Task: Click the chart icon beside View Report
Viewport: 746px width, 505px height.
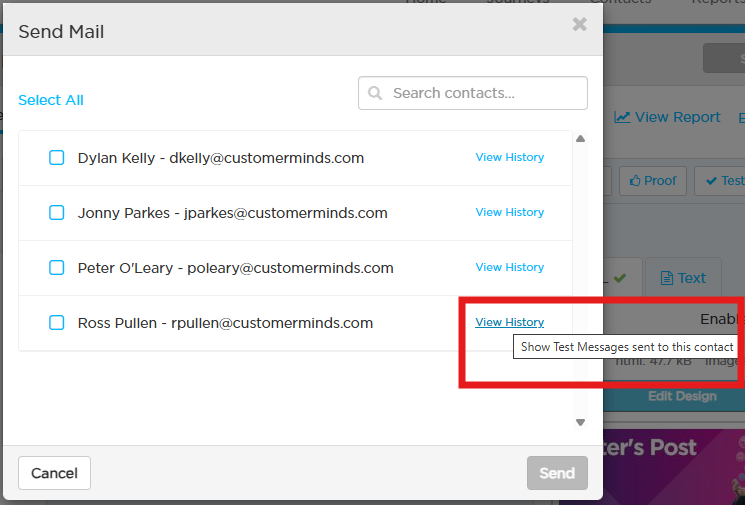Action: pos(622,117)
